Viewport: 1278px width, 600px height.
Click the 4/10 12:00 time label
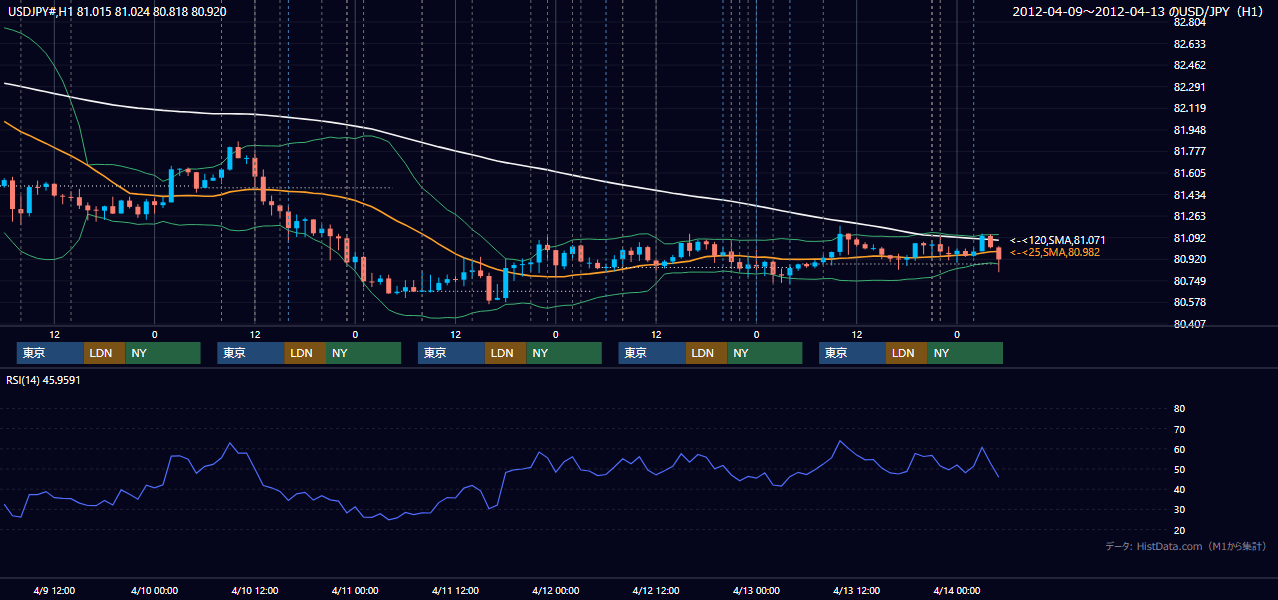[x=254, y=590]
